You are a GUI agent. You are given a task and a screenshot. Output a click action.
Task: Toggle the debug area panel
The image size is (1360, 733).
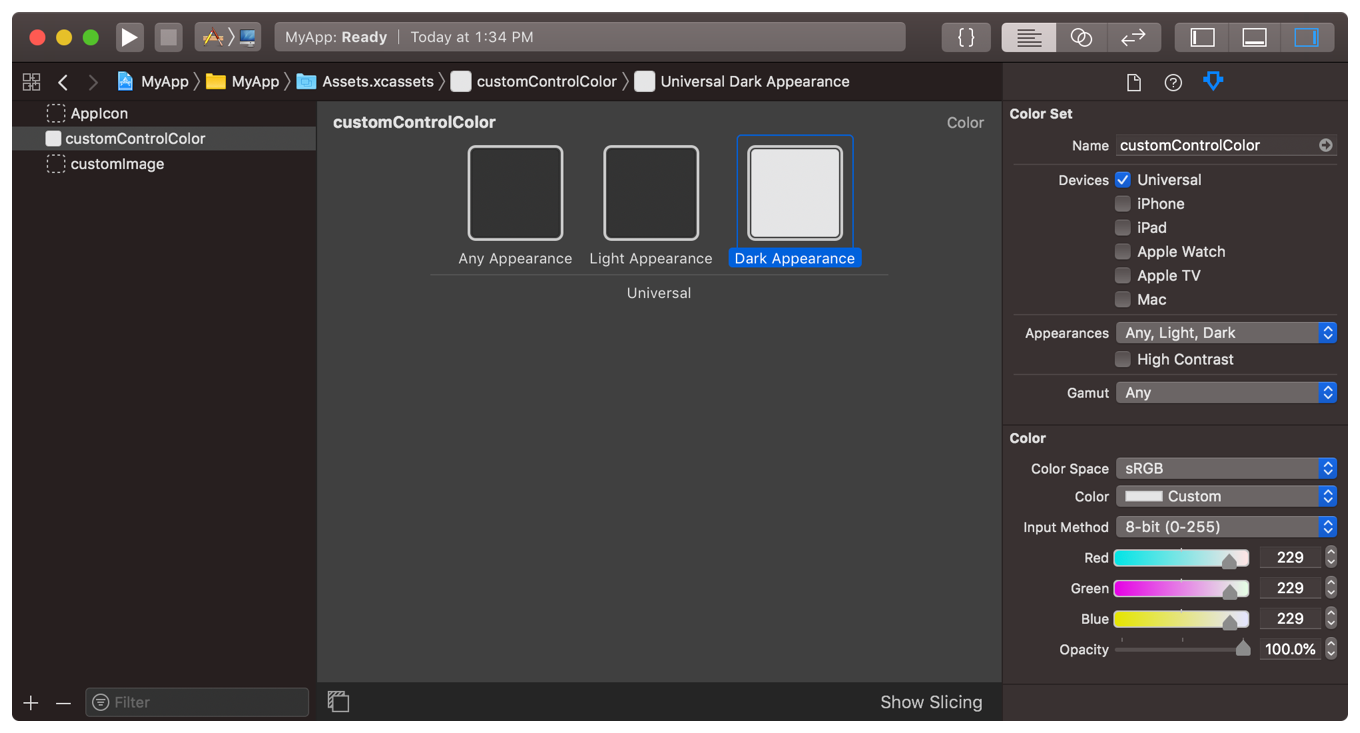pos(1254,37)
